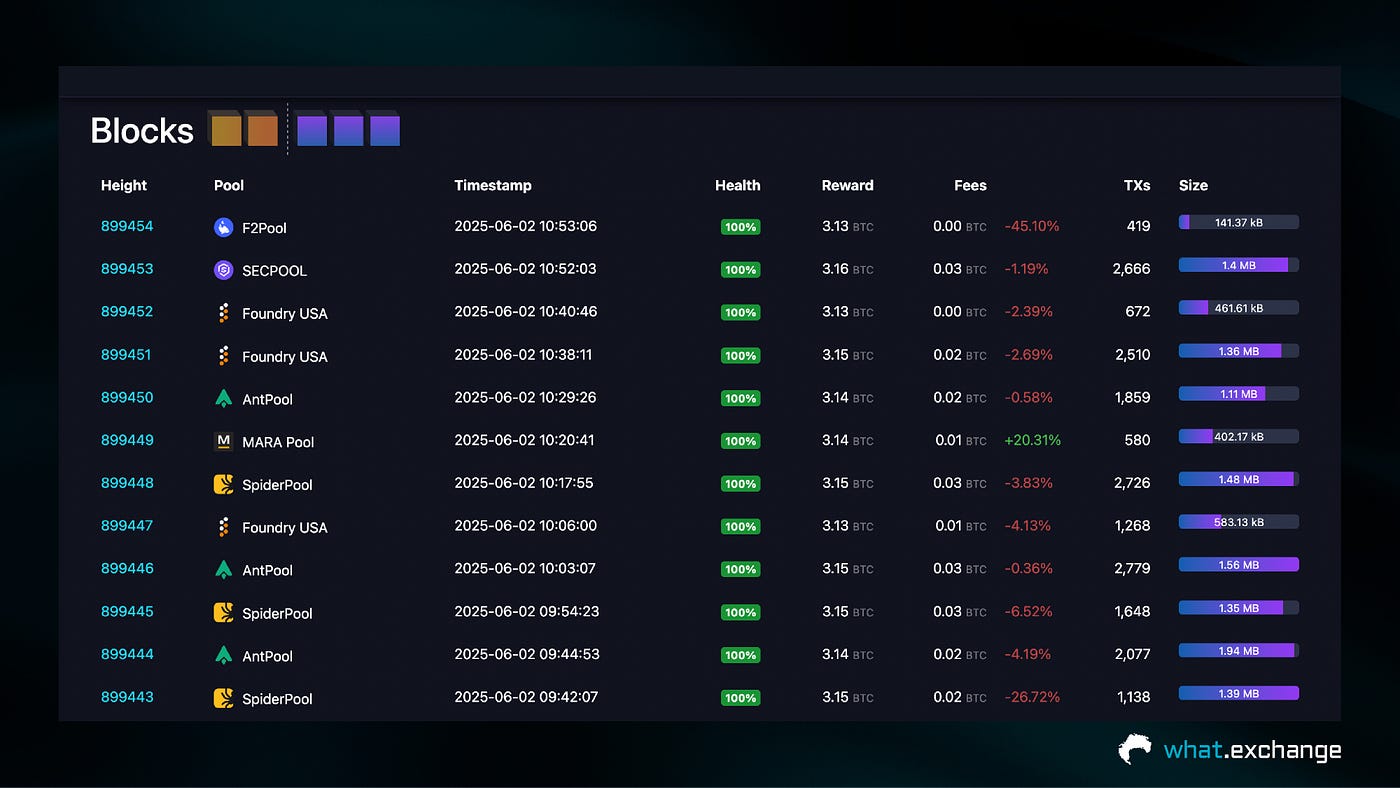Open block height 899453

coord(127,269)
